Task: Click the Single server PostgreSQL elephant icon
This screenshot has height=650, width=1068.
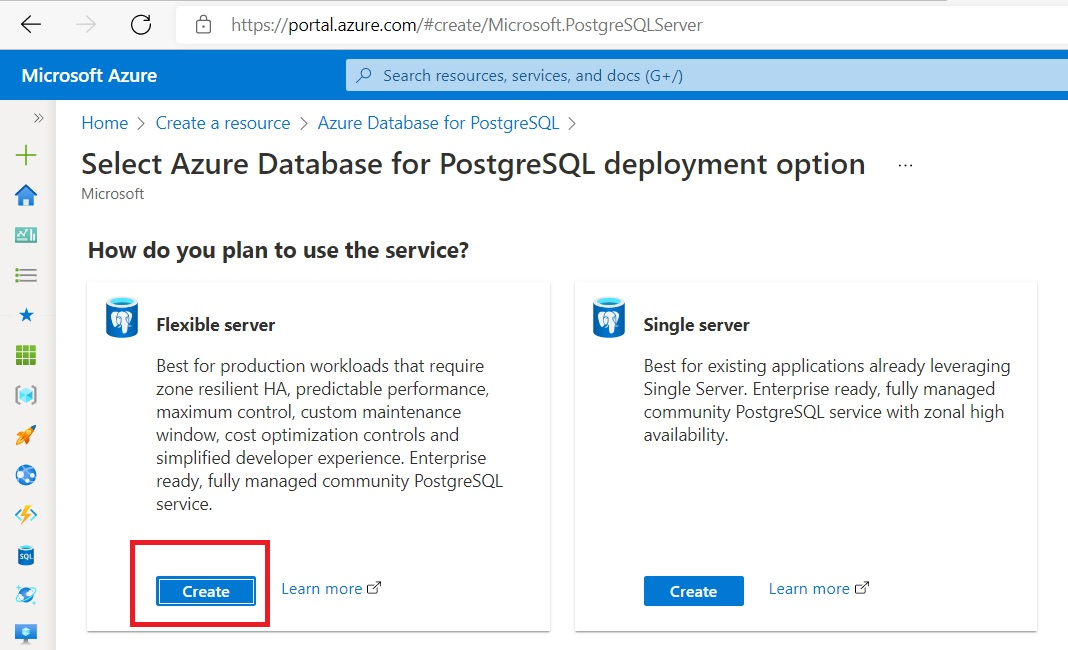Action: tap(609, 318)
